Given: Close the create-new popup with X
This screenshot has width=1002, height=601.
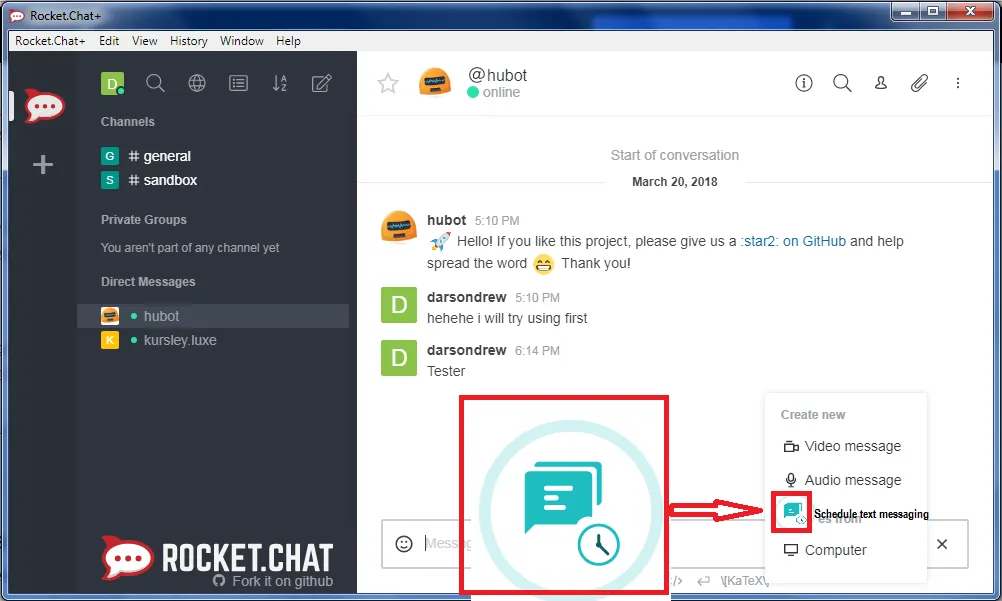Looking at the screenshot, I should (x=942, y=544).
